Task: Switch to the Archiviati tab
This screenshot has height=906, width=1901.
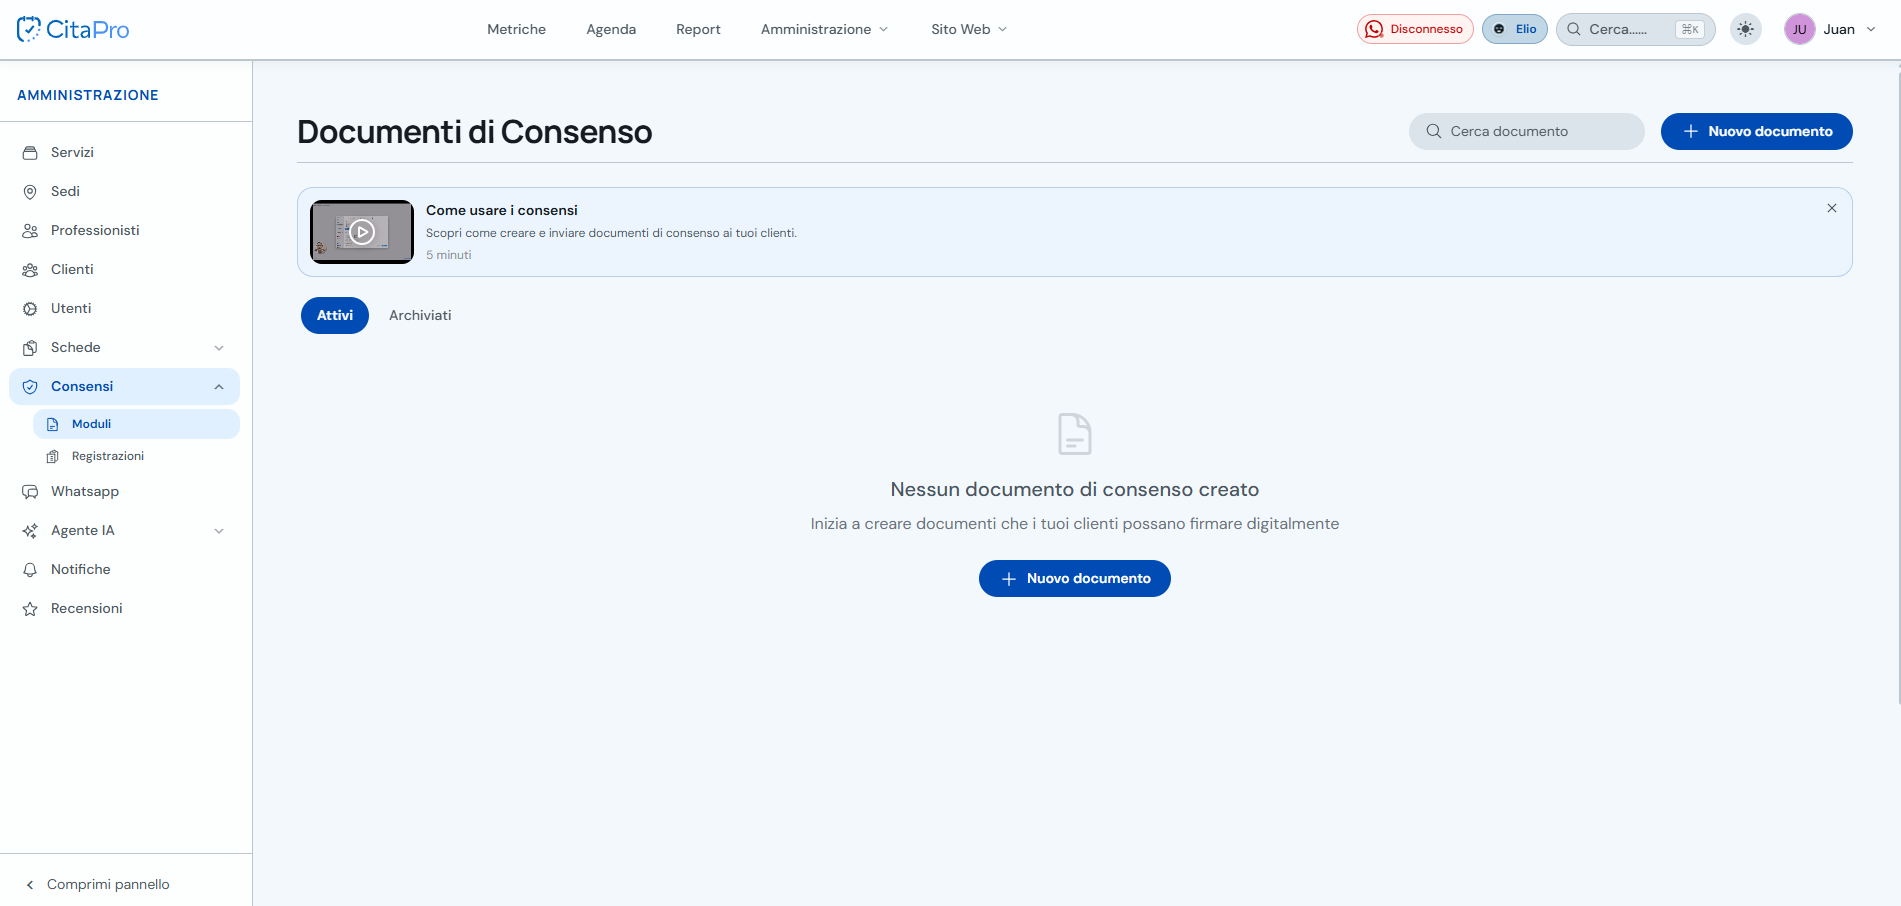Action: coord(420,315)
